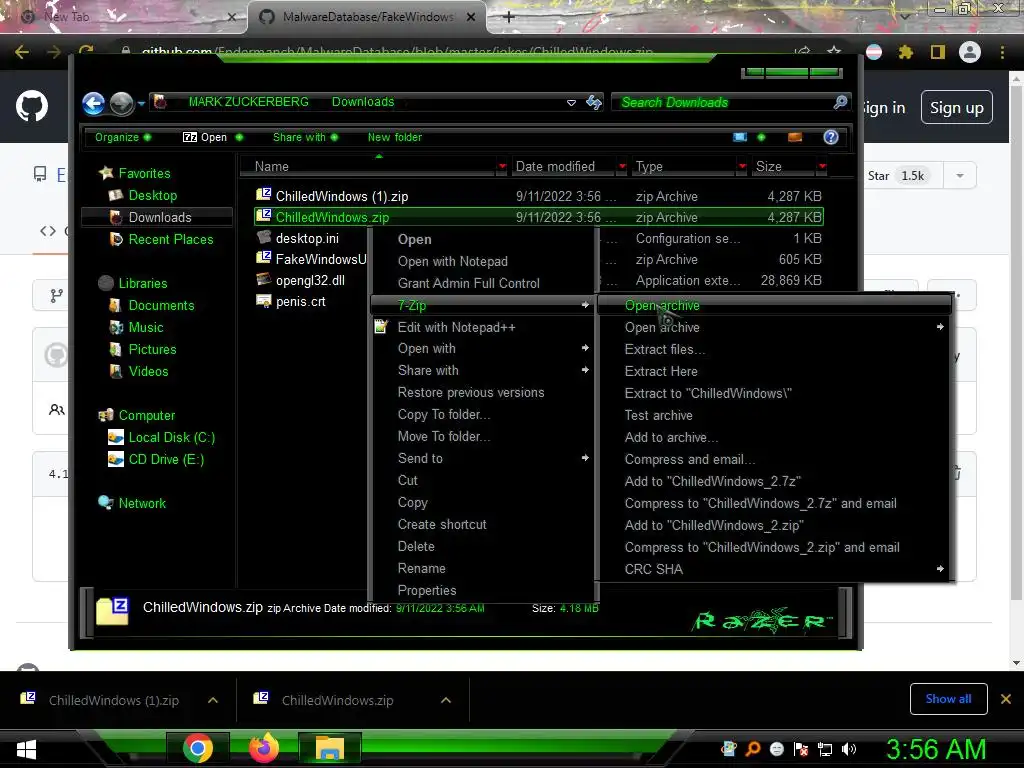Click the Windows Start button
The image size is (1024, 768).
click(x=26, y=749)
